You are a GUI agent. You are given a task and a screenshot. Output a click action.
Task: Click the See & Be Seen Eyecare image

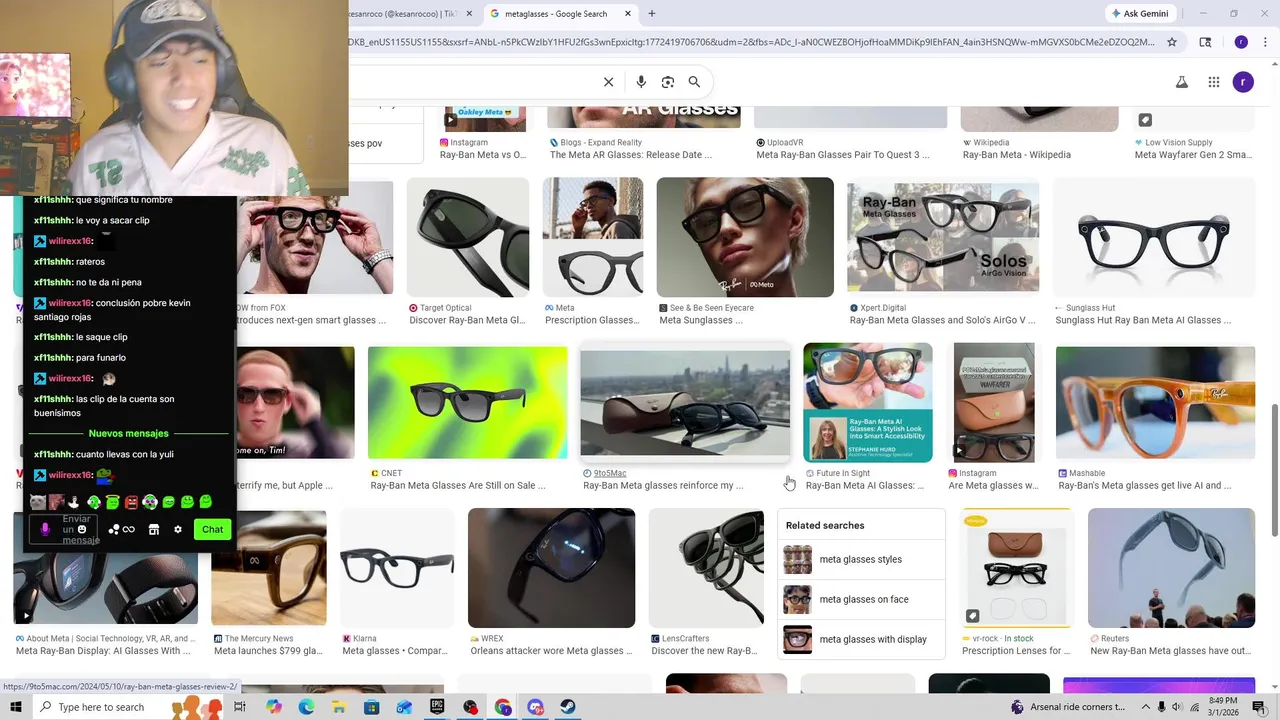745,237
